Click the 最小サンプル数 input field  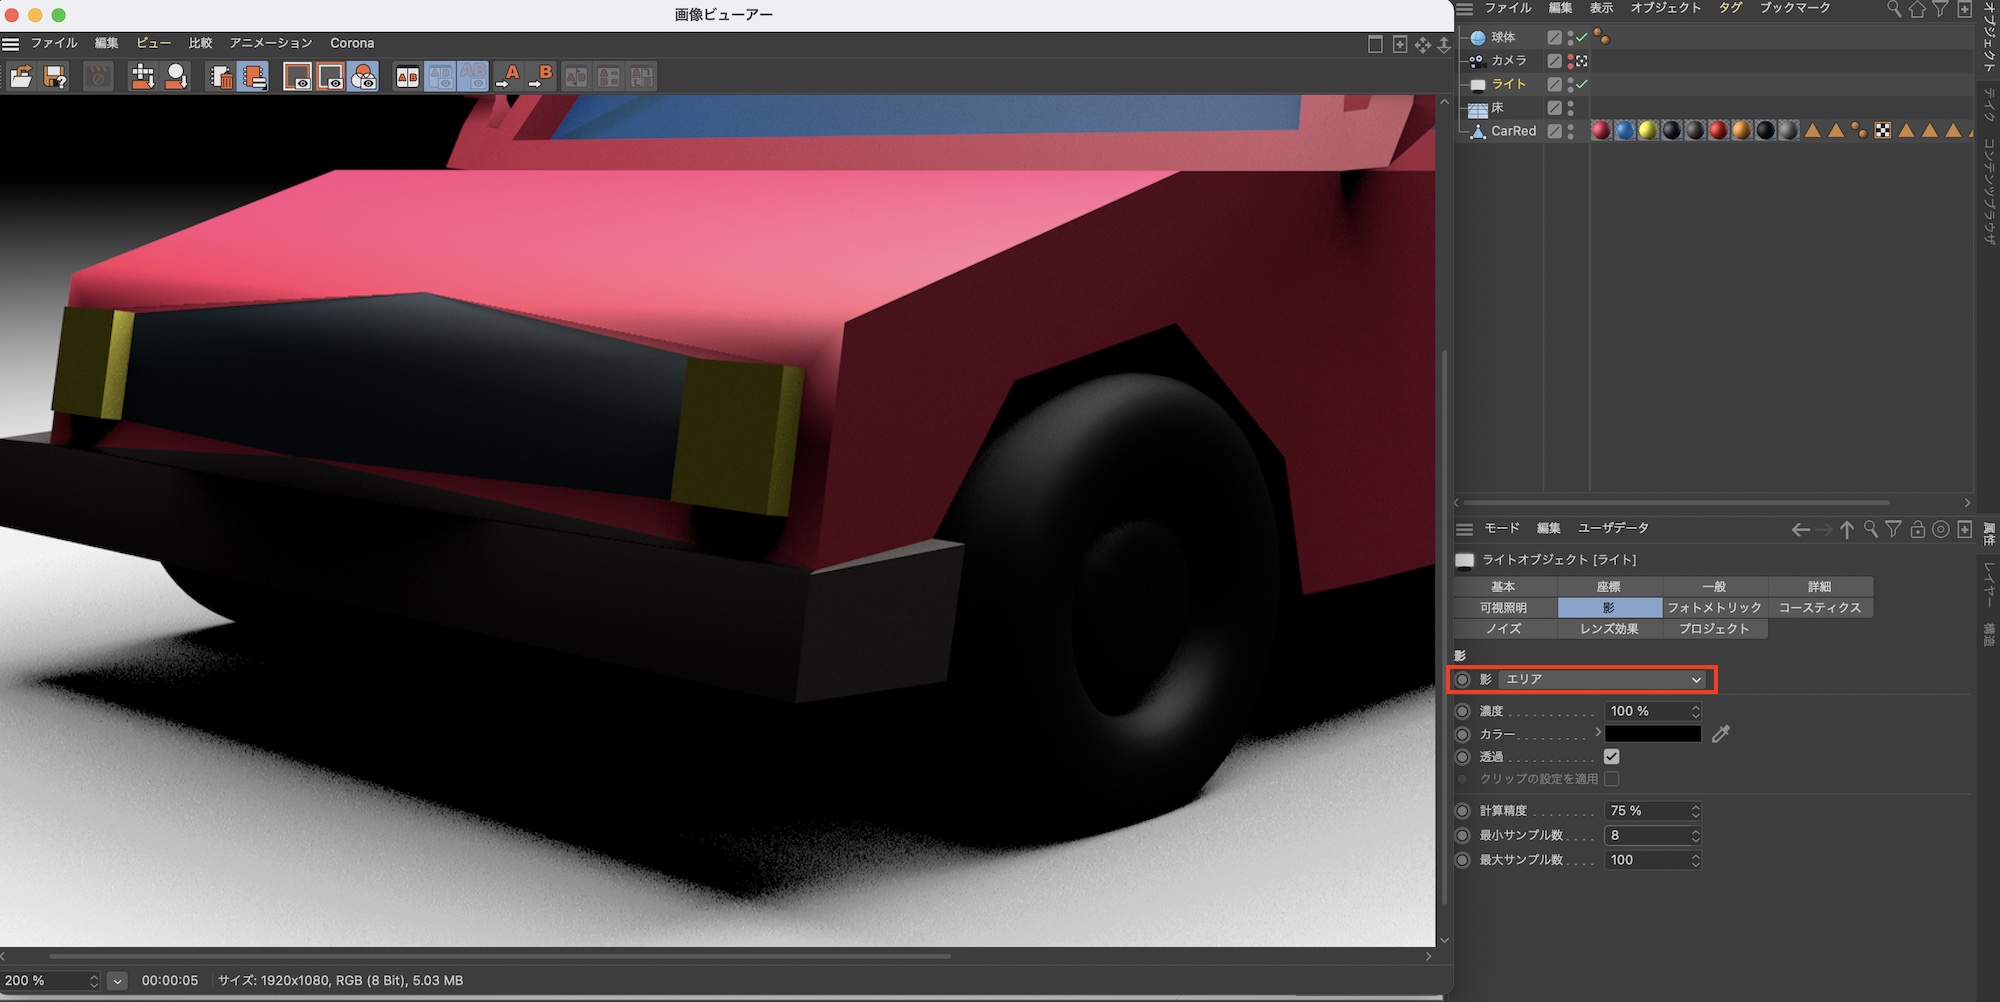click(1646, 835)
